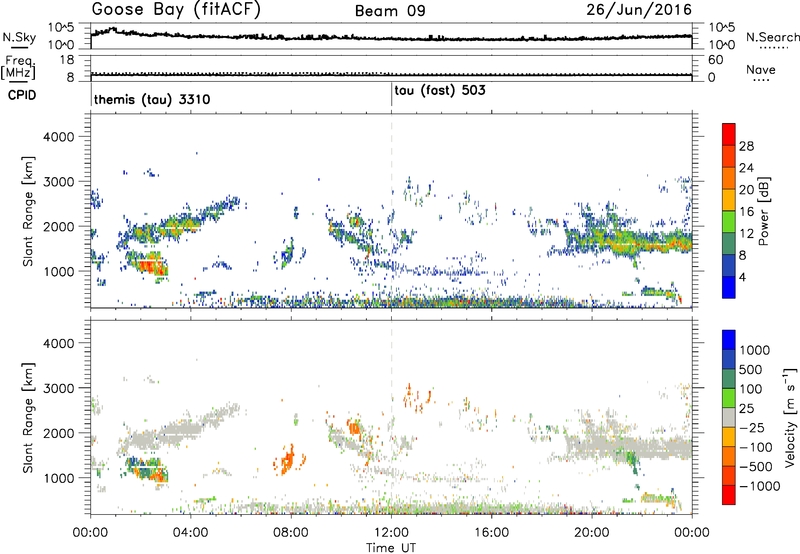Viewport: 800px width, 554px height.
Task: Click the blue bottom of the Power colorbar
Action: 729,287
